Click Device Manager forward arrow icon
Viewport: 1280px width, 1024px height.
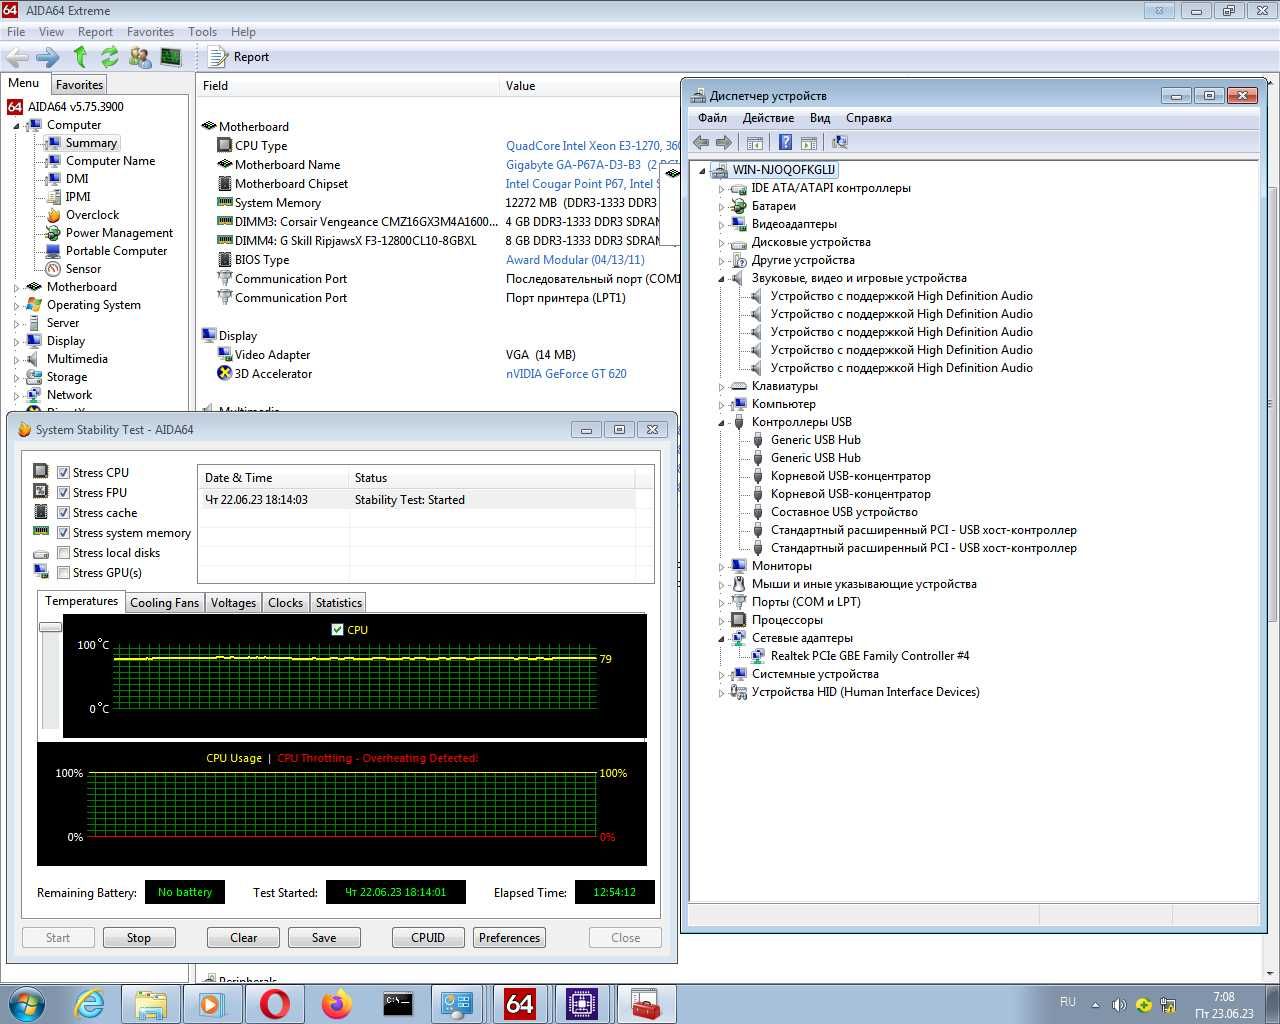[x=724, y=143]
